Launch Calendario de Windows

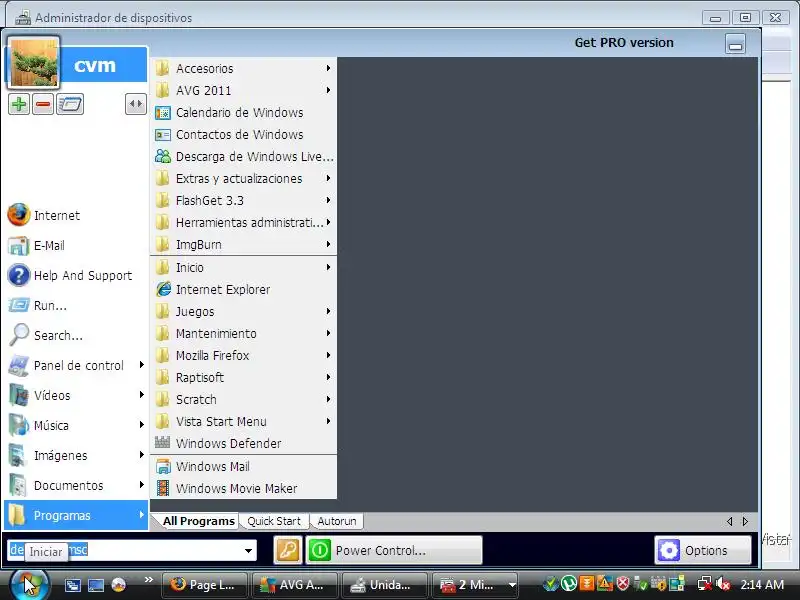coord(243,112)
